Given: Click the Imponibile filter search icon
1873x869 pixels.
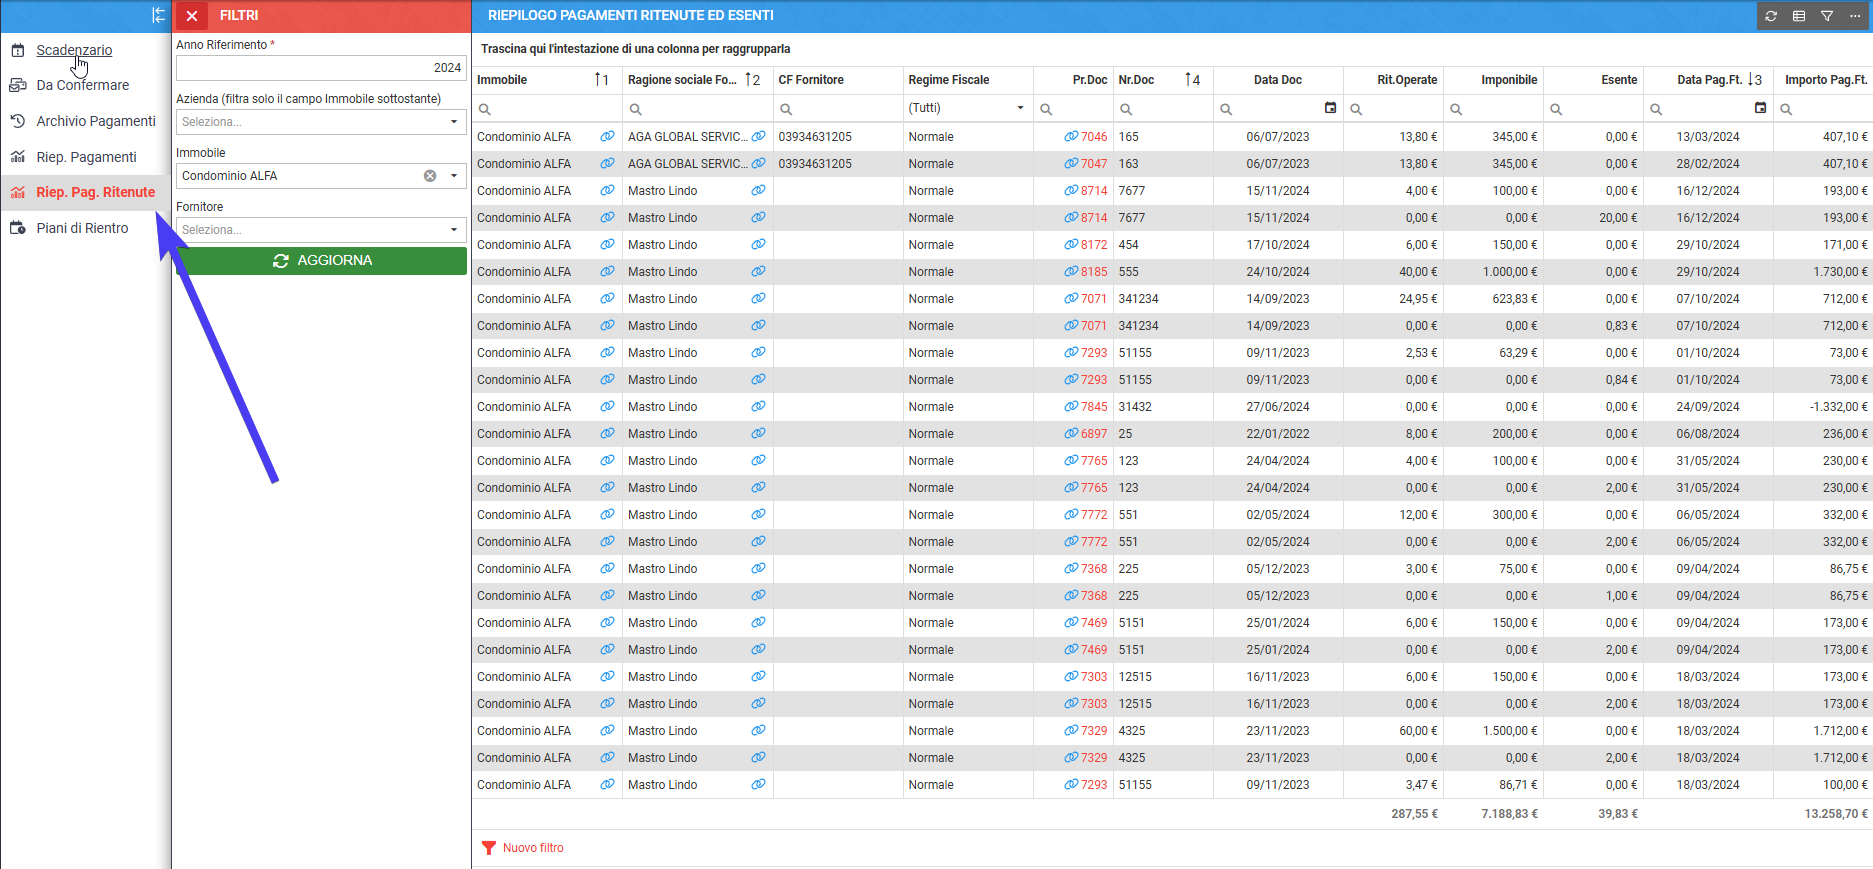Looking at the screenshot, I should pos(1456,109).
